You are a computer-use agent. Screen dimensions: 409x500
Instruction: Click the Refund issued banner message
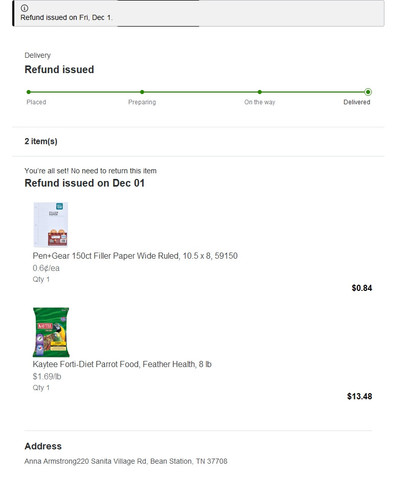66,17
